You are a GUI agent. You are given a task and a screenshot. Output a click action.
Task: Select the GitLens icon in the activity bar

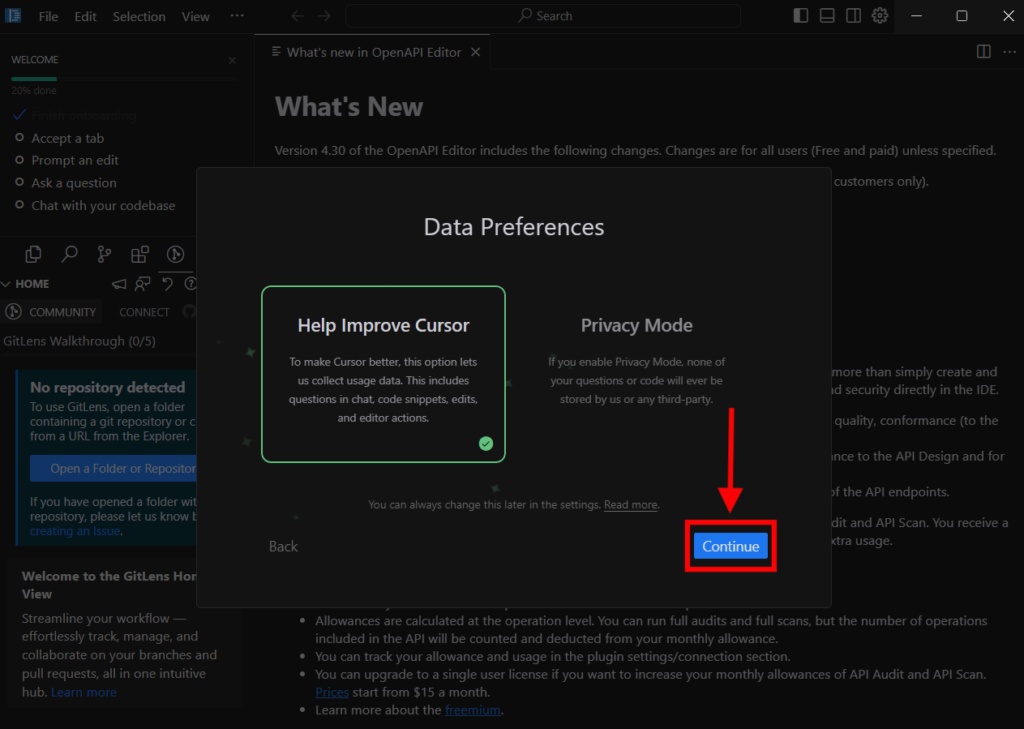pos(175,254)
